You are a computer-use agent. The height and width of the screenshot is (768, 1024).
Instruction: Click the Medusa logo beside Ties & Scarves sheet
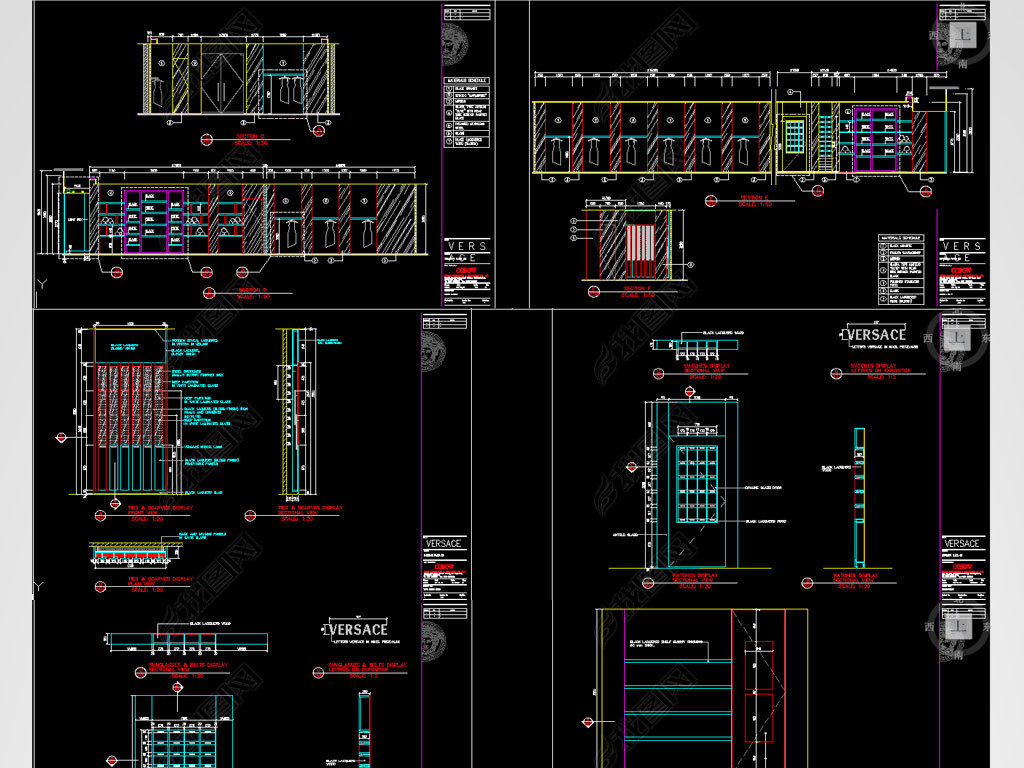pyautogui.click(x=434, y=353)
